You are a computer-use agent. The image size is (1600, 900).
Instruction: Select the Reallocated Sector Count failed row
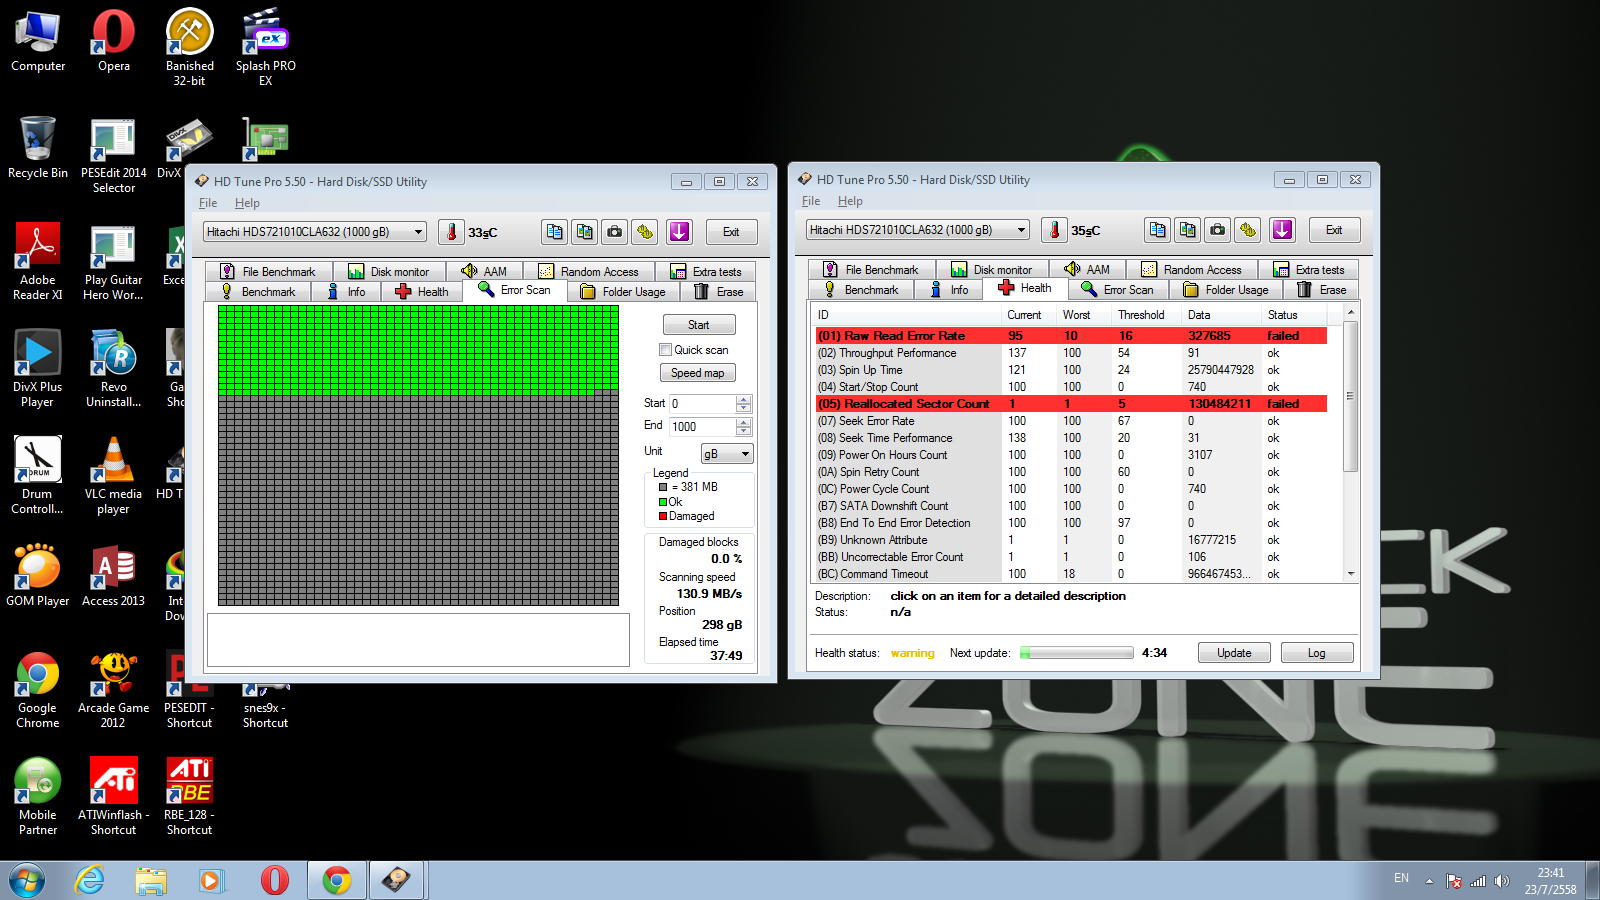[x=1071, y=404]
